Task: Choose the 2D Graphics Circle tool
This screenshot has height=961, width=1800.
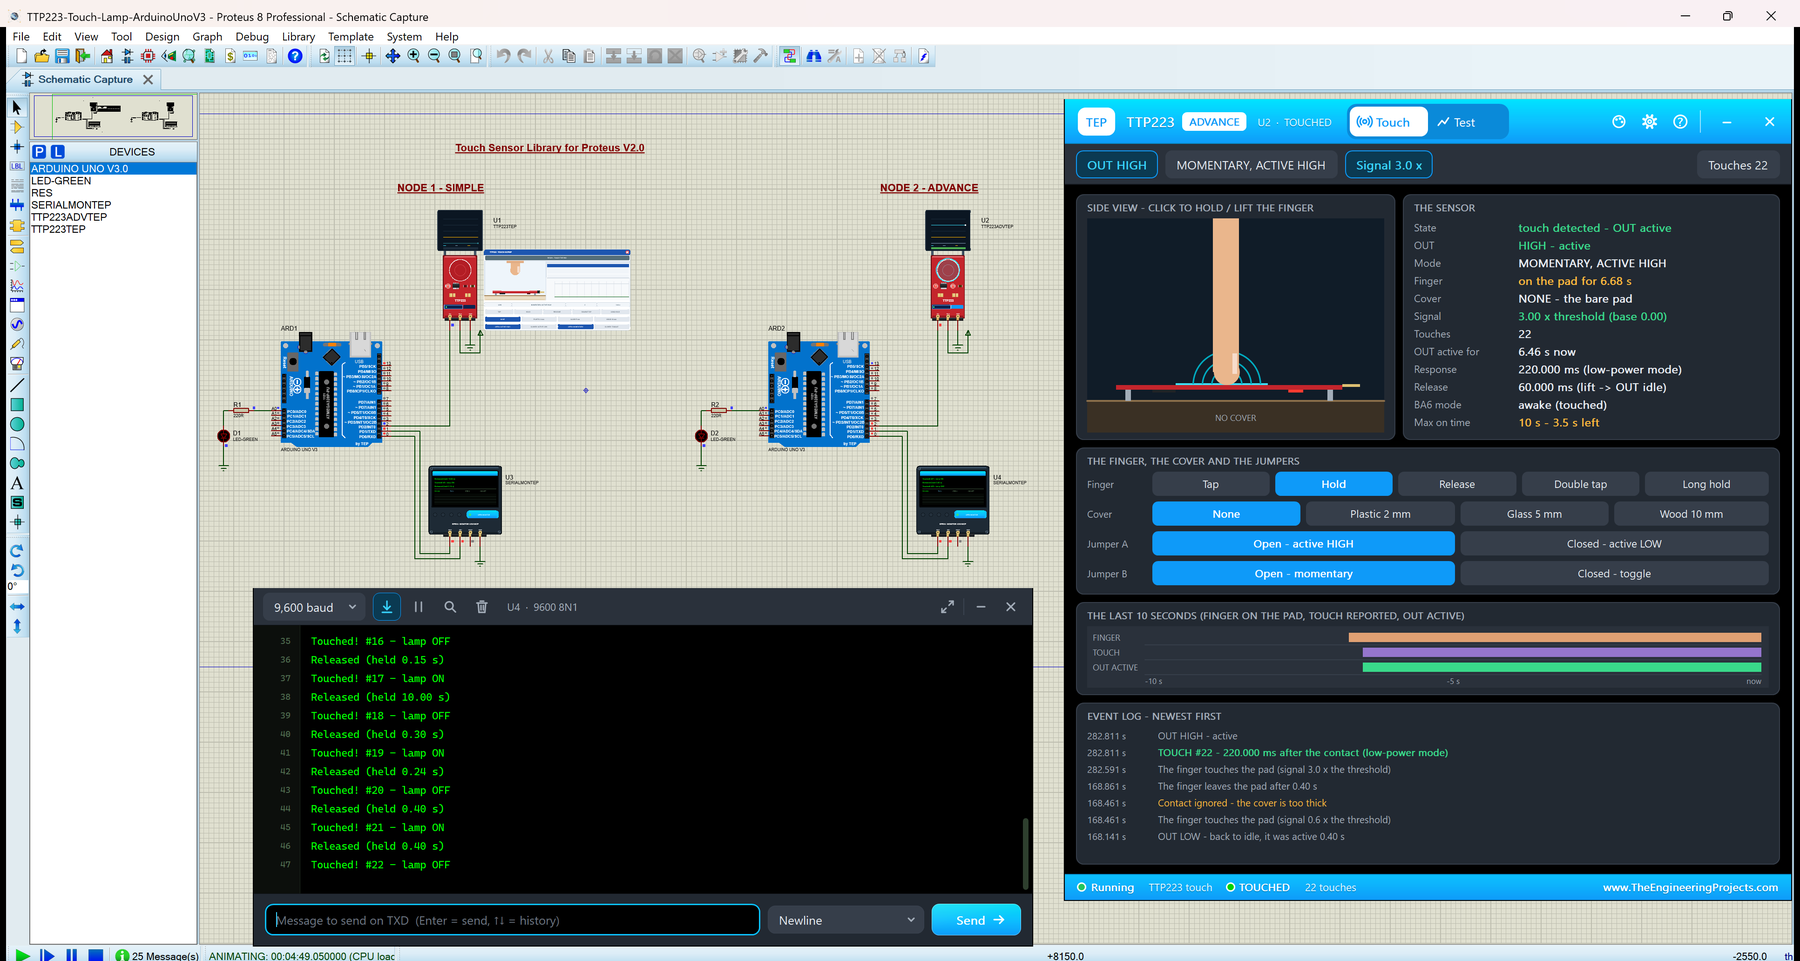Action: pos(17,424)
